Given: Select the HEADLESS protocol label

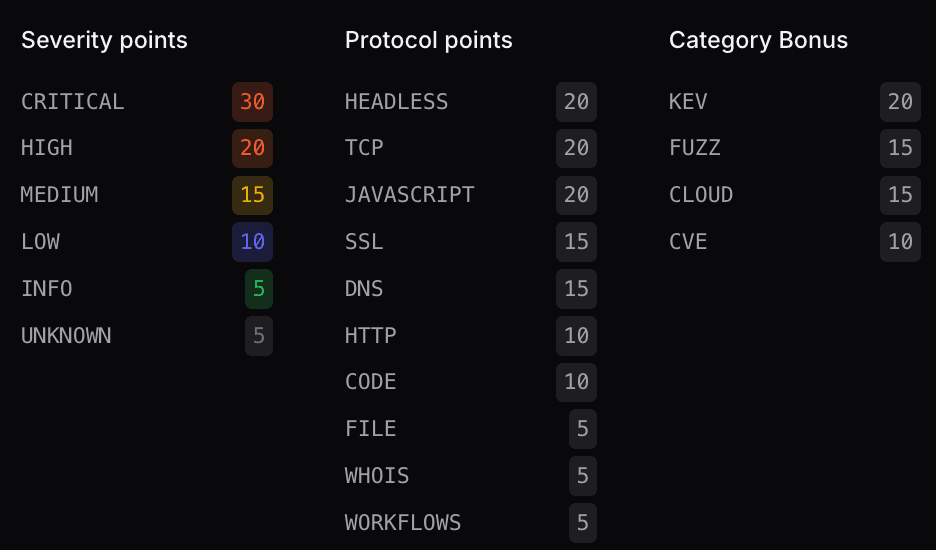Looking at the screenshot, I should [396, 102].
